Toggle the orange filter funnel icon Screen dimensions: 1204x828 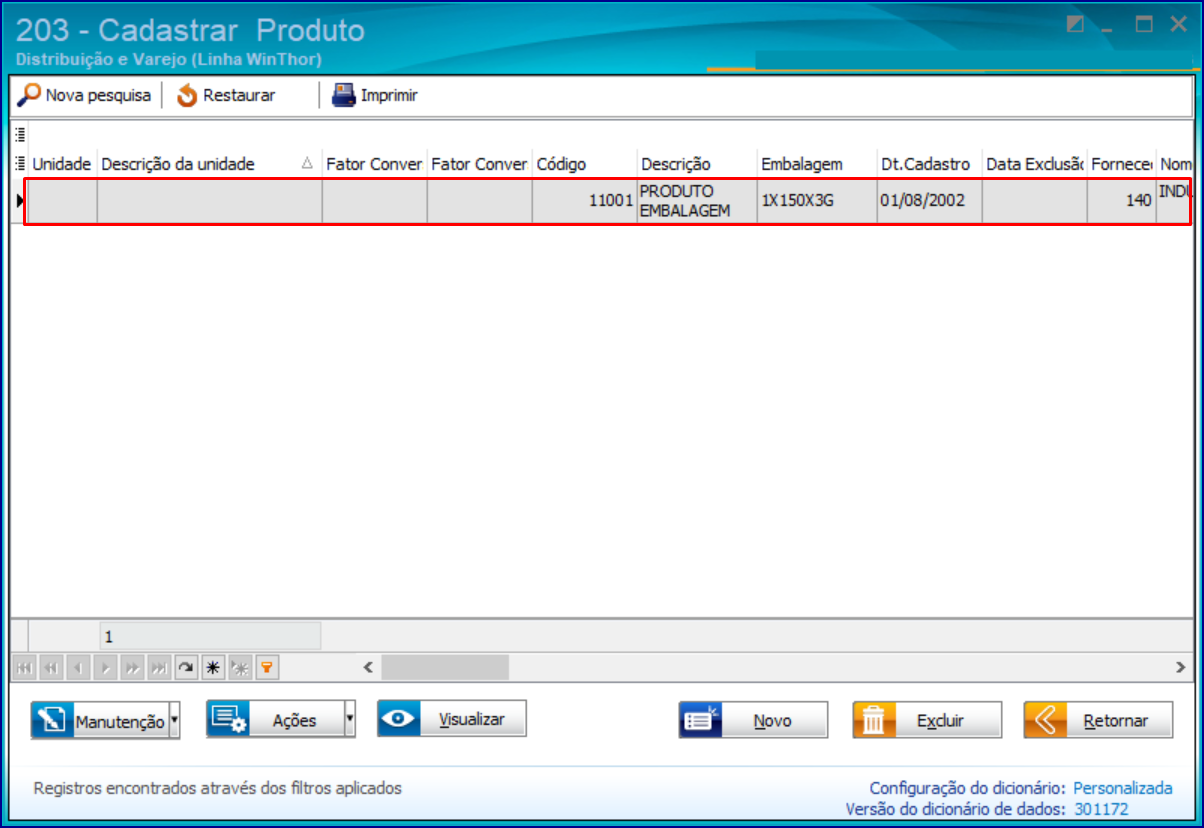pos(267,667)
